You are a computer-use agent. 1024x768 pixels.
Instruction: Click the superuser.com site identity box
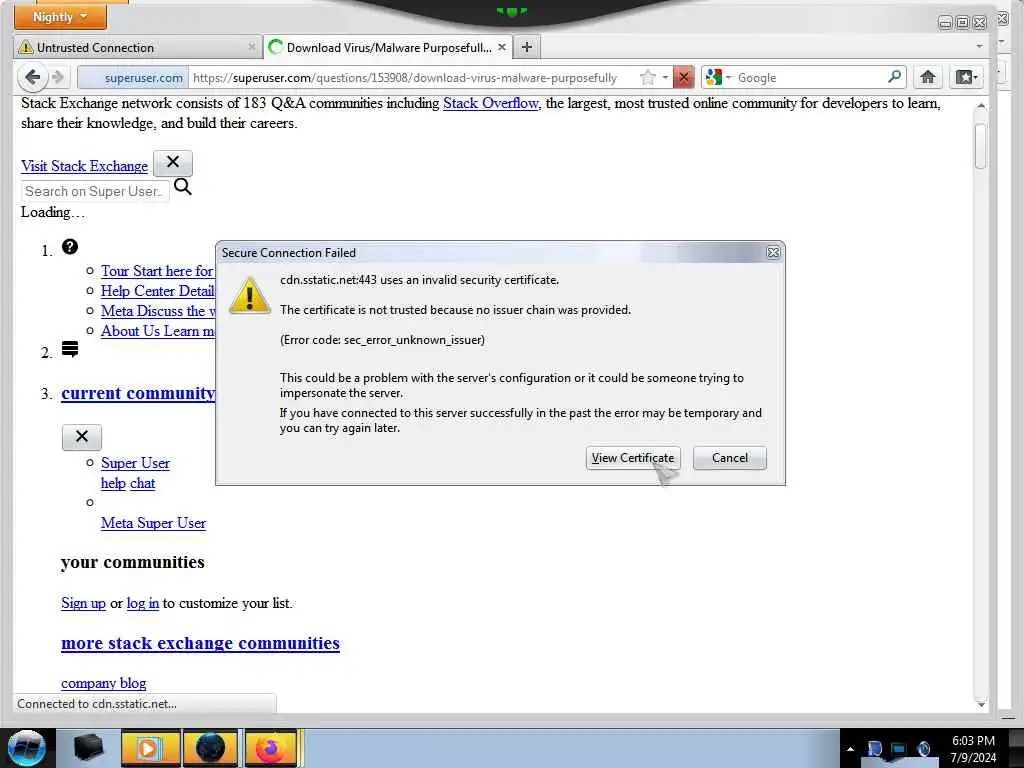pos(133,78)
